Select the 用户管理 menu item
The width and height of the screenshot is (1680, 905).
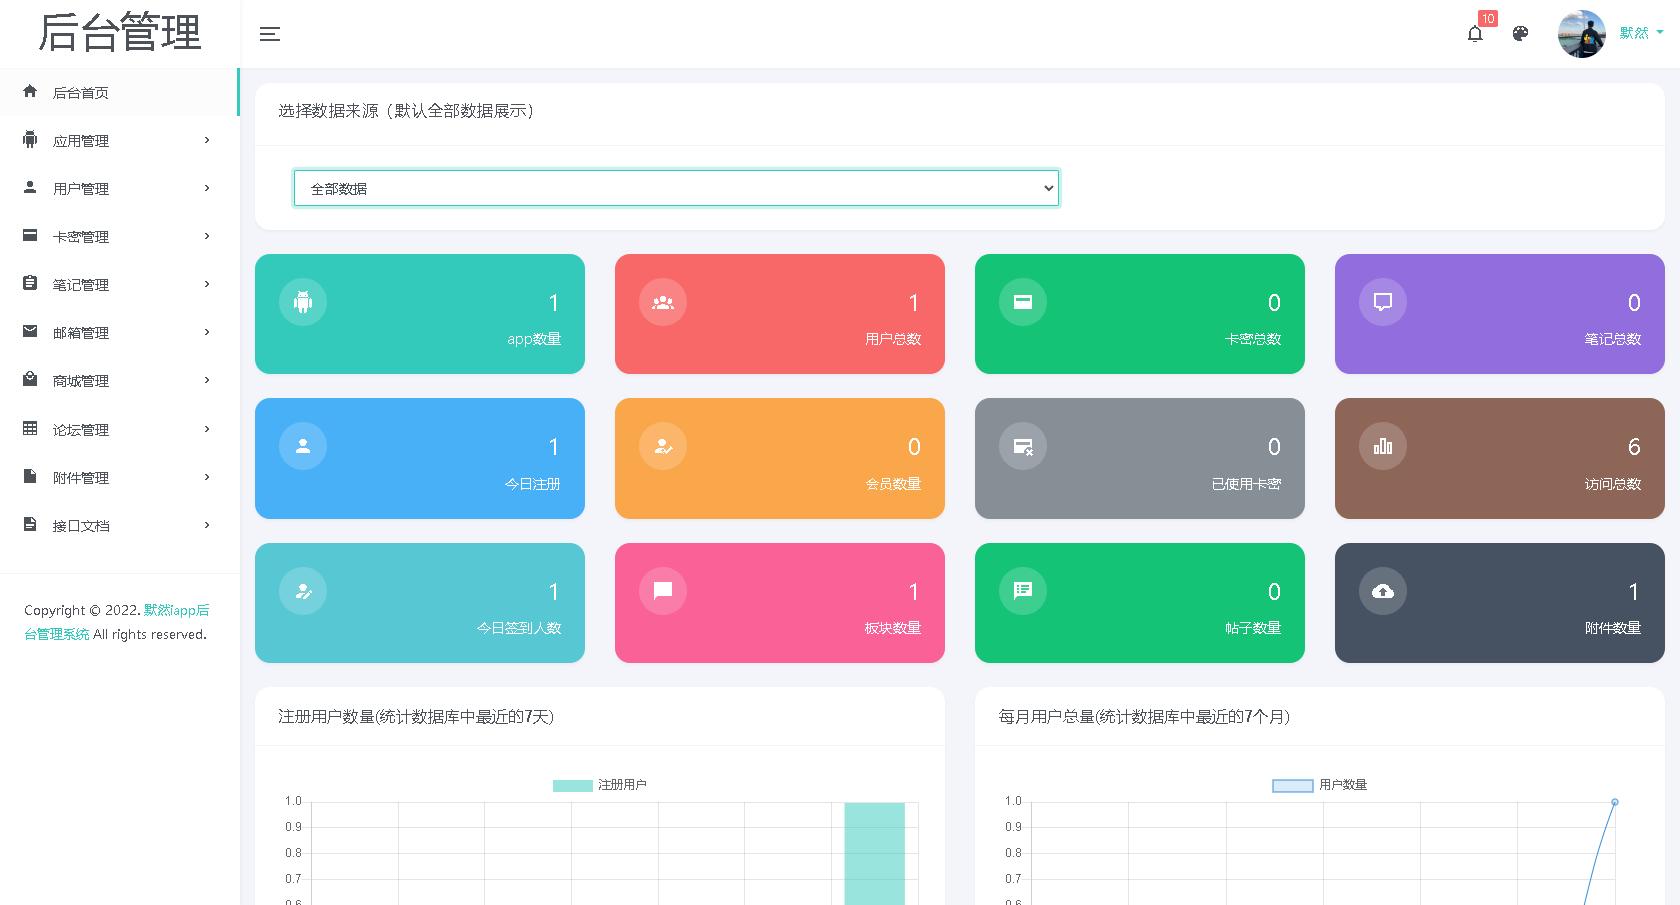[x=80, y=188]
